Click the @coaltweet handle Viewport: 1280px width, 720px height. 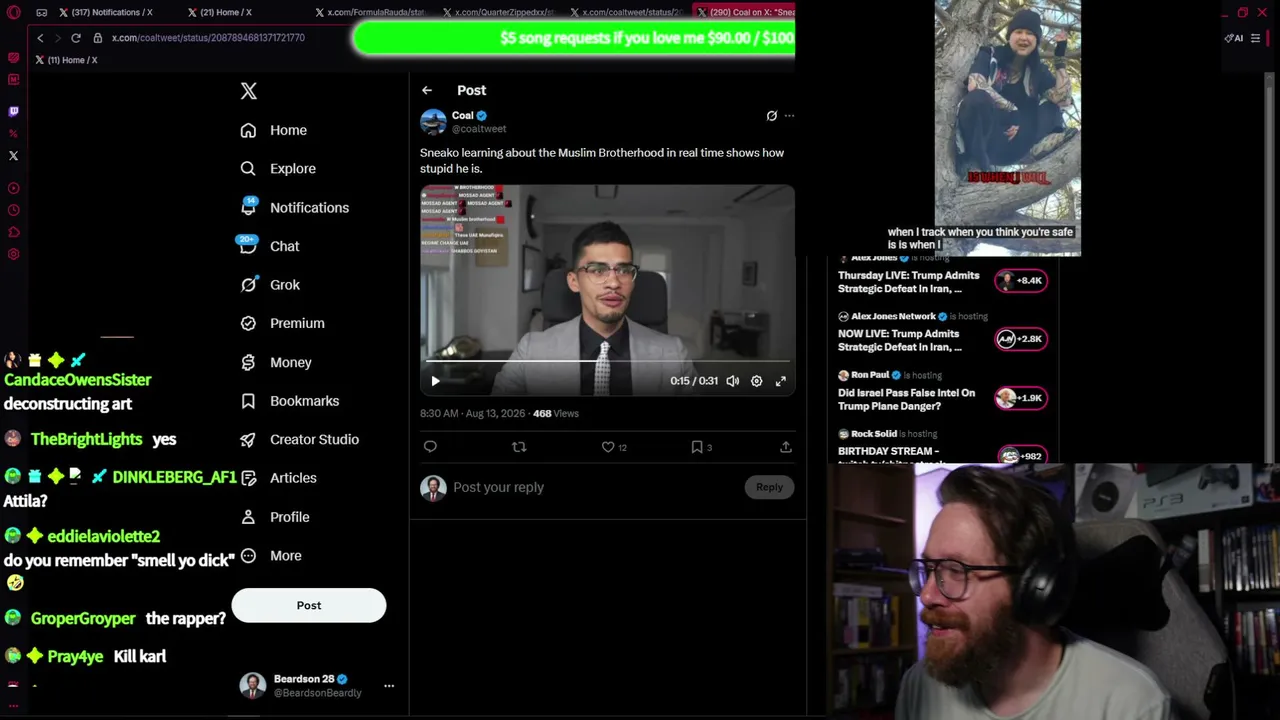click(x=479, y=129)
